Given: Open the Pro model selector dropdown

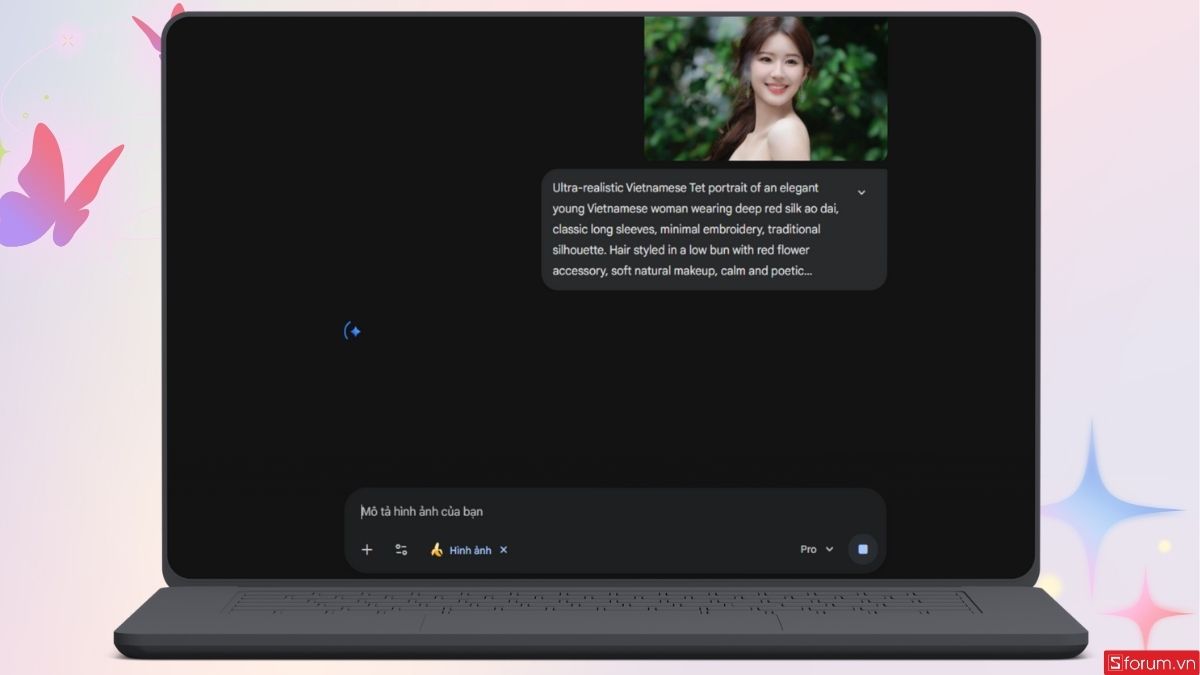Looking at the screenshot, I should coord(815,548).
